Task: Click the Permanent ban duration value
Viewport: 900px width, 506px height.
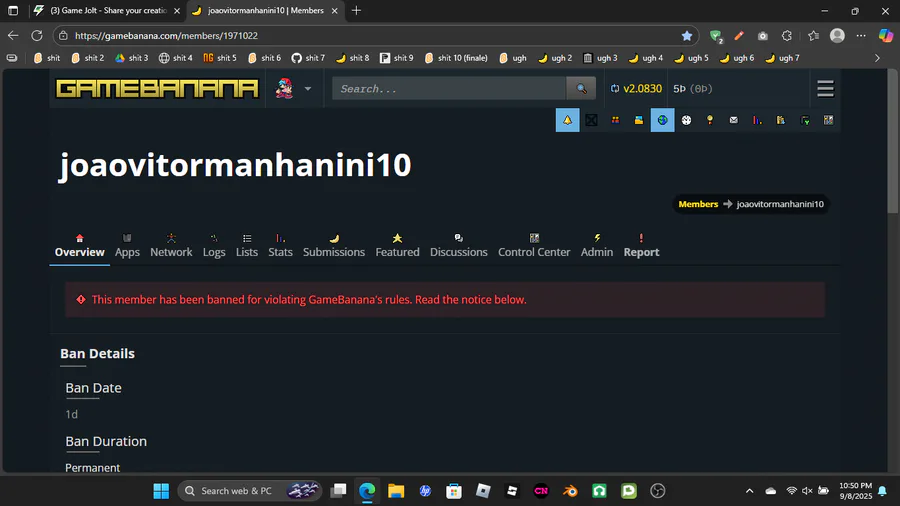Action: pyautogui.click(x=92, y=468)
